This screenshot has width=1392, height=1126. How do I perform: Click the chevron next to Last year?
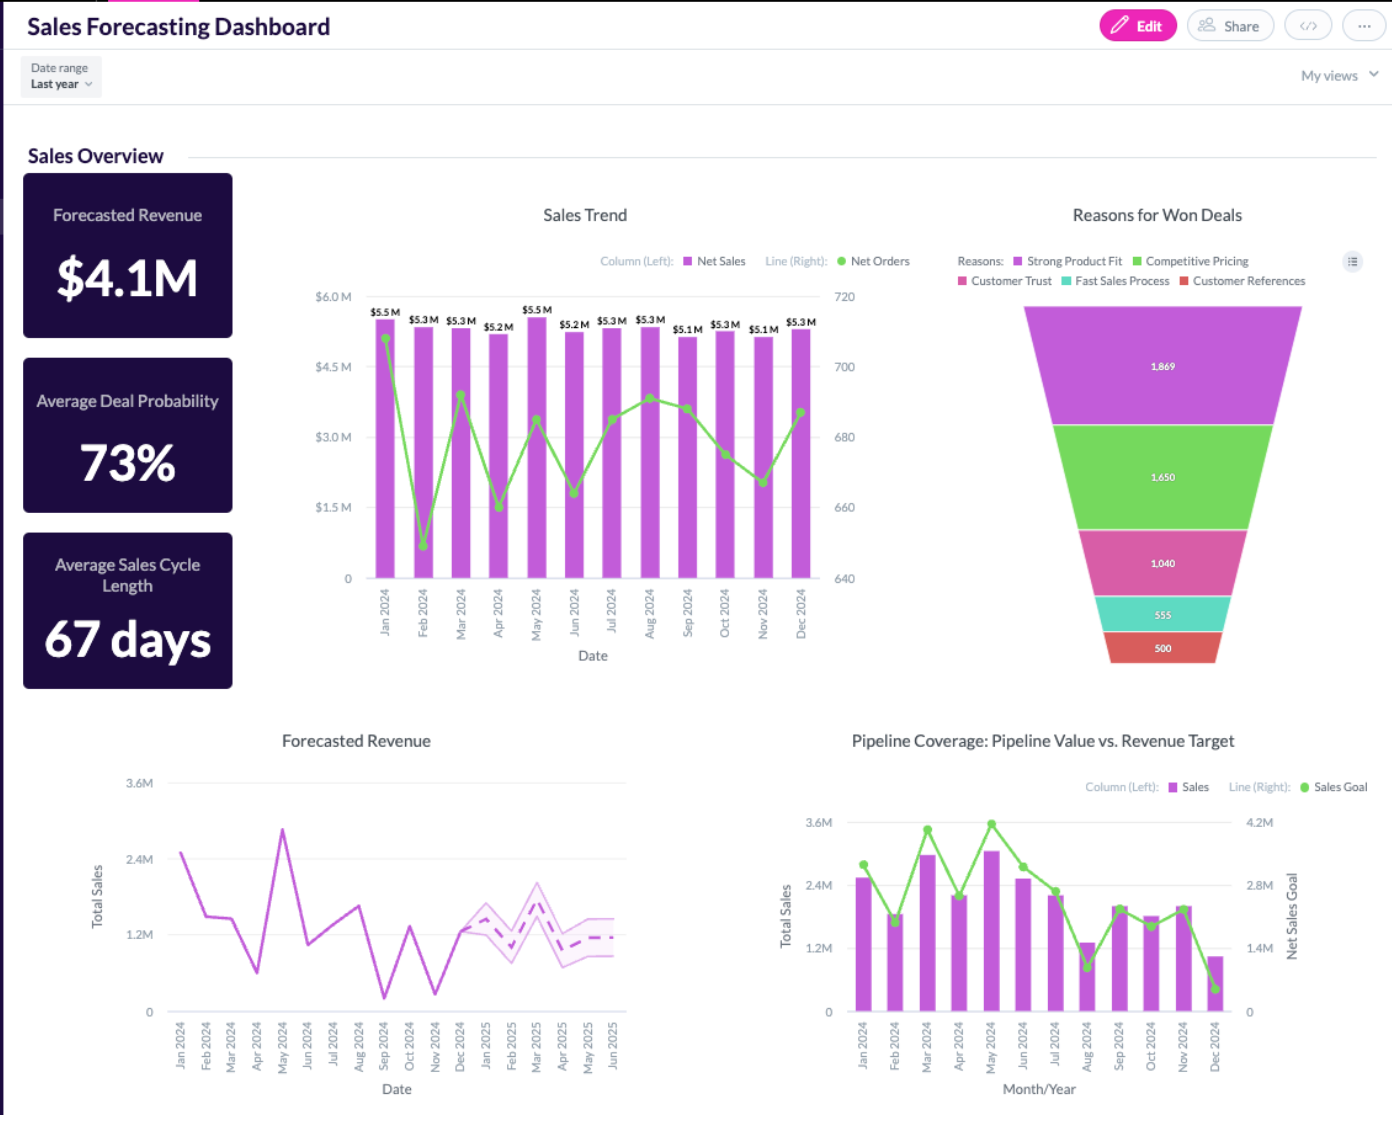coord(89,85)
